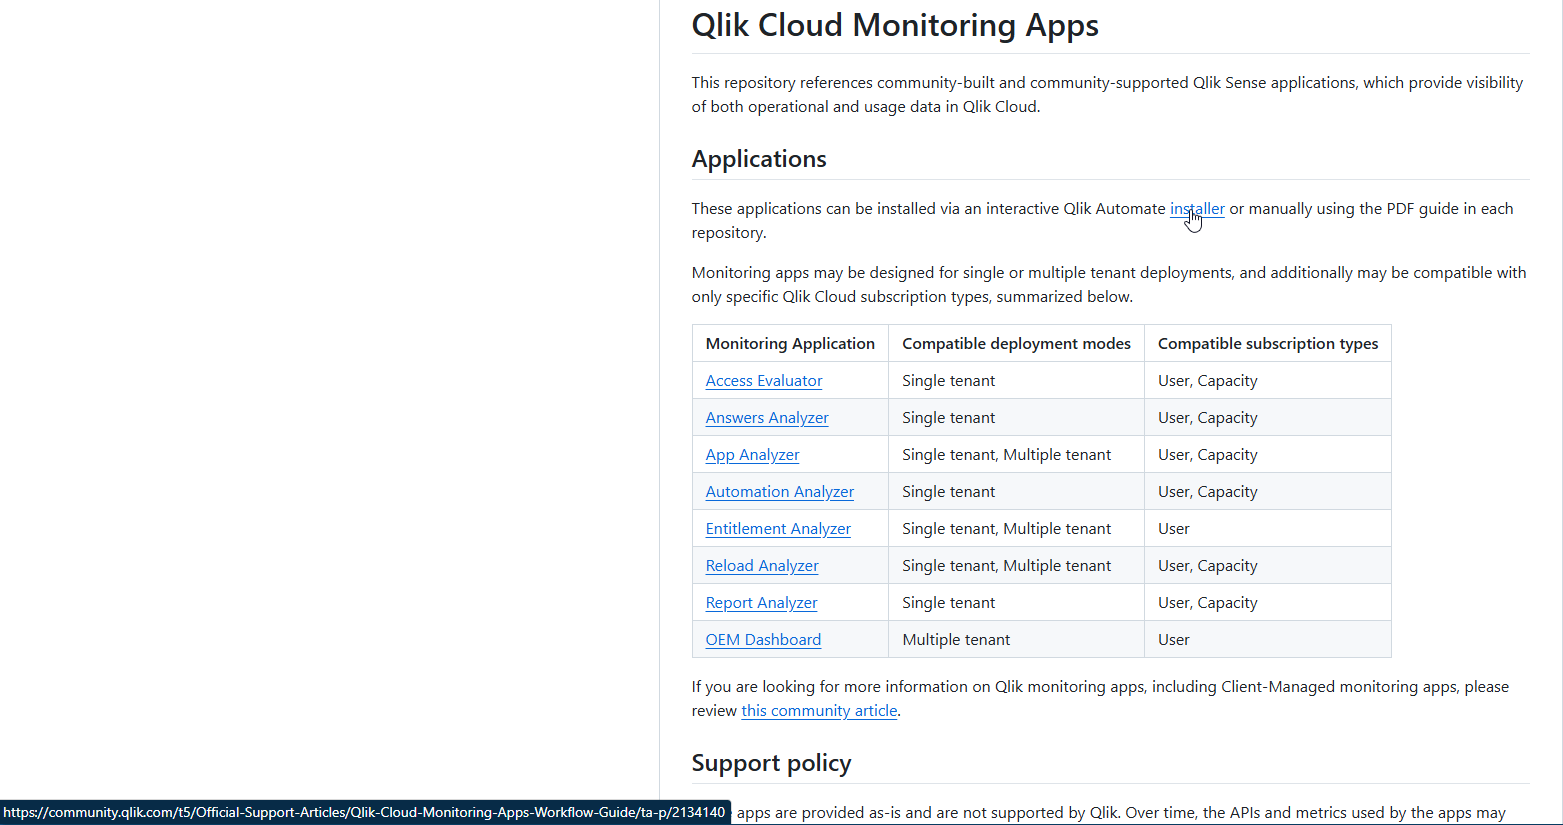Image resolution: width=1563 pixels, height=825 pixels.
Task: Open the OEM Dashboard link
Action: [x=763, y=640]
